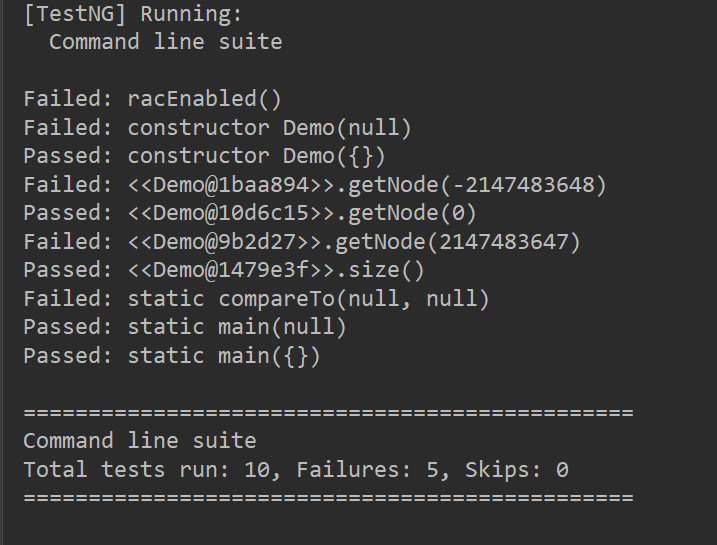This screenshot has width=717, height=545.
Task: Click the failed "constructor Demo(null)" line
Action: pos(217,128)
